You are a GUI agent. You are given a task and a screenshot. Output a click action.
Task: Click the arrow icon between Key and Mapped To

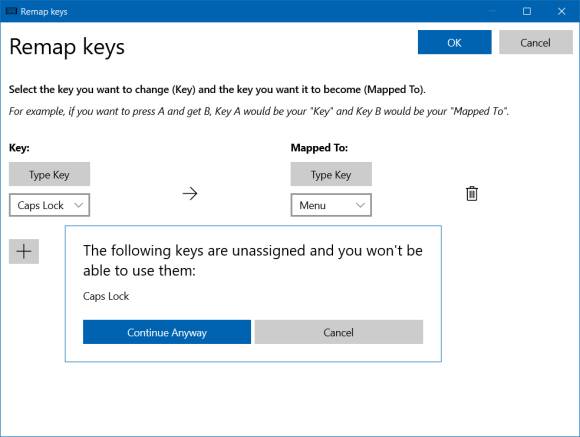coord(190,194)
